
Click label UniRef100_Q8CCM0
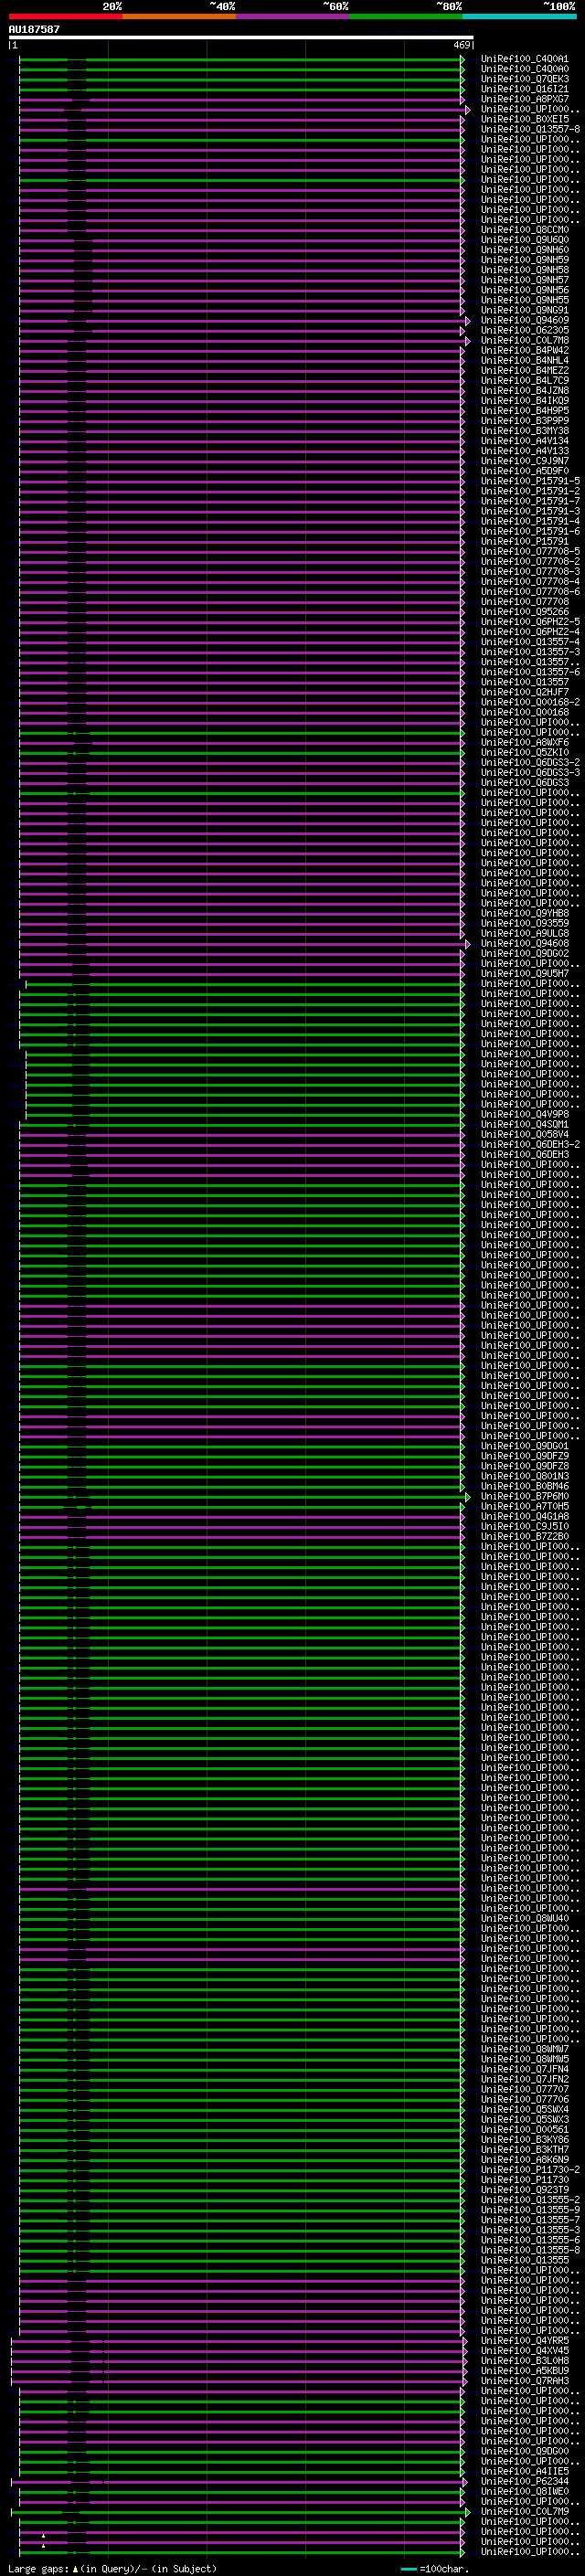tap(525, 230)
